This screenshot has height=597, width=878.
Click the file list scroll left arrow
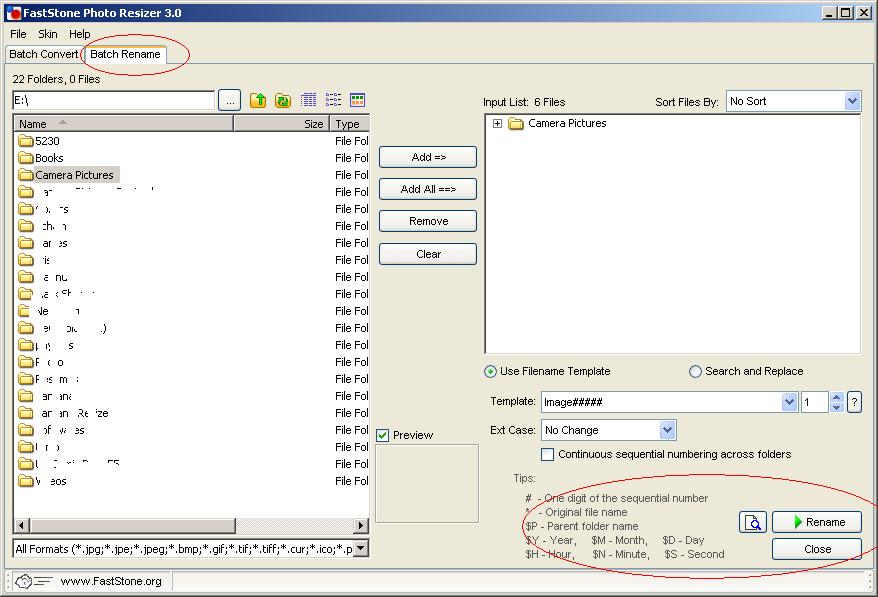(x=22, y=525)
